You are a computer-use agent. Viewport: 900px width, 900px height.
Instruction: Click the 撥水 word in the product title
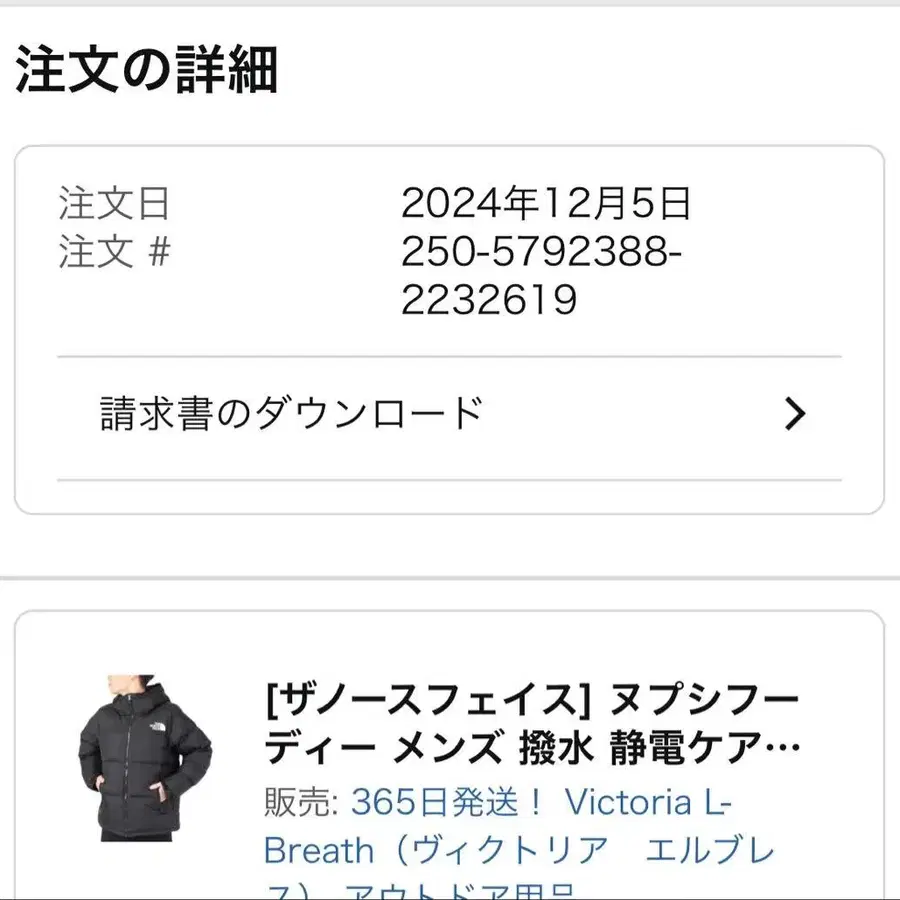546,747
